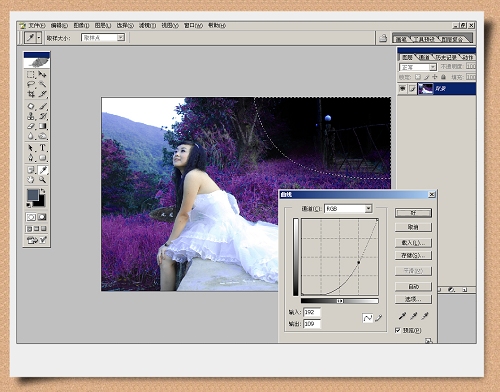
Task: Select the Notes tool
Action: 31,170
